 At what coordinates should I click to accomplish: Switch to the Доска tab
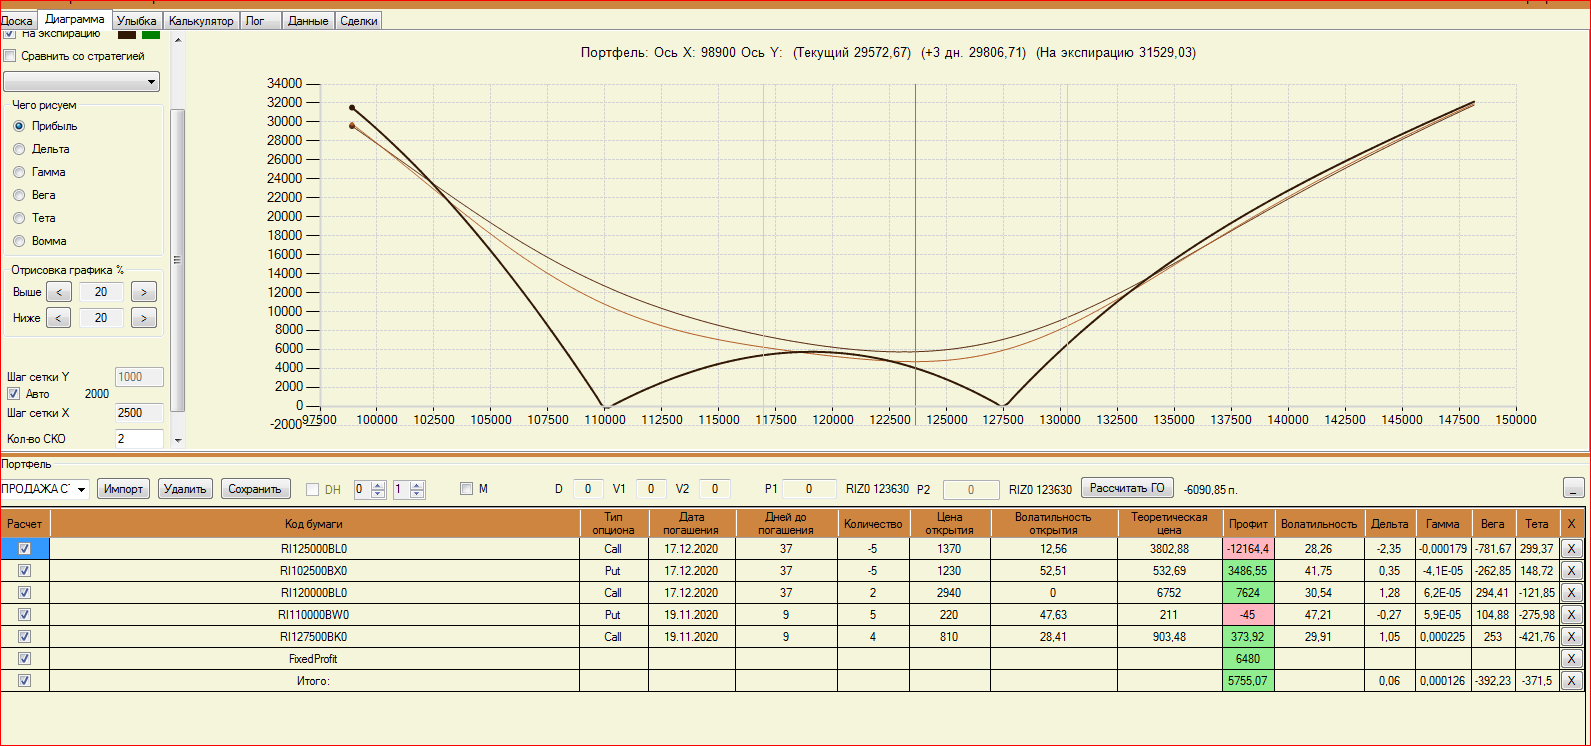17,21
